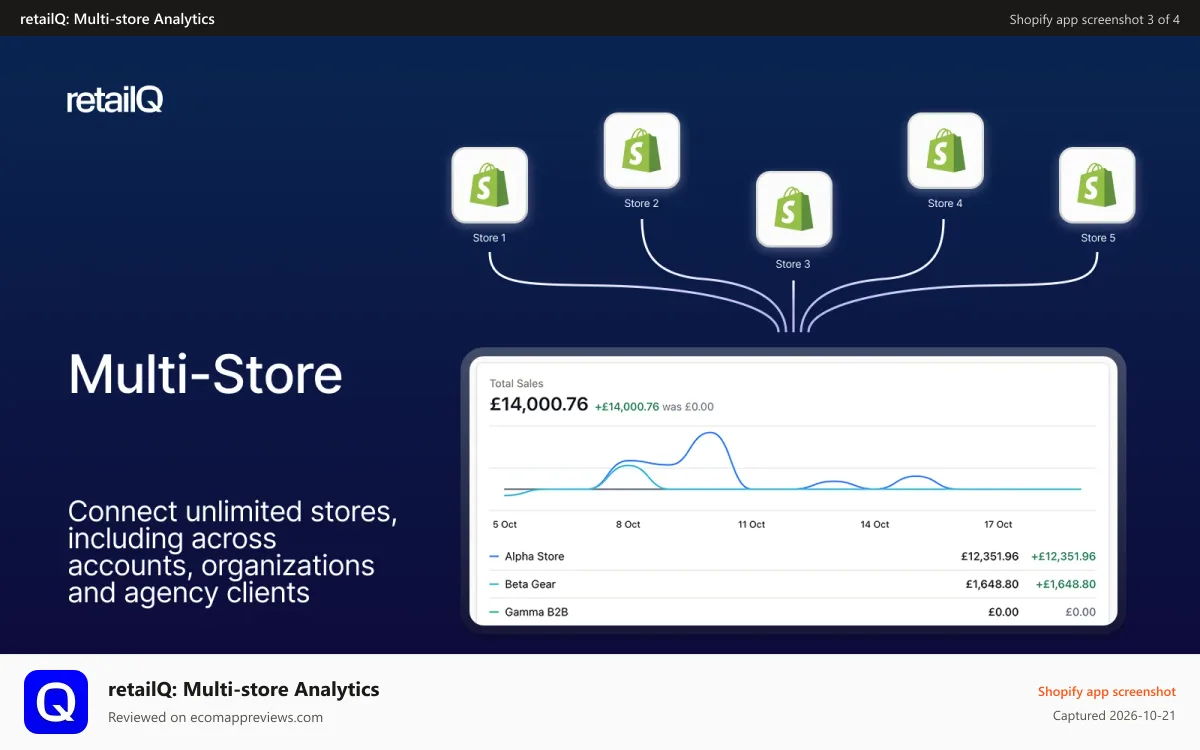The width and height of the screenshot is (1200, 750).
Task: Click the Store 5 Shopify bag icon
Action: pos(1097,185)
